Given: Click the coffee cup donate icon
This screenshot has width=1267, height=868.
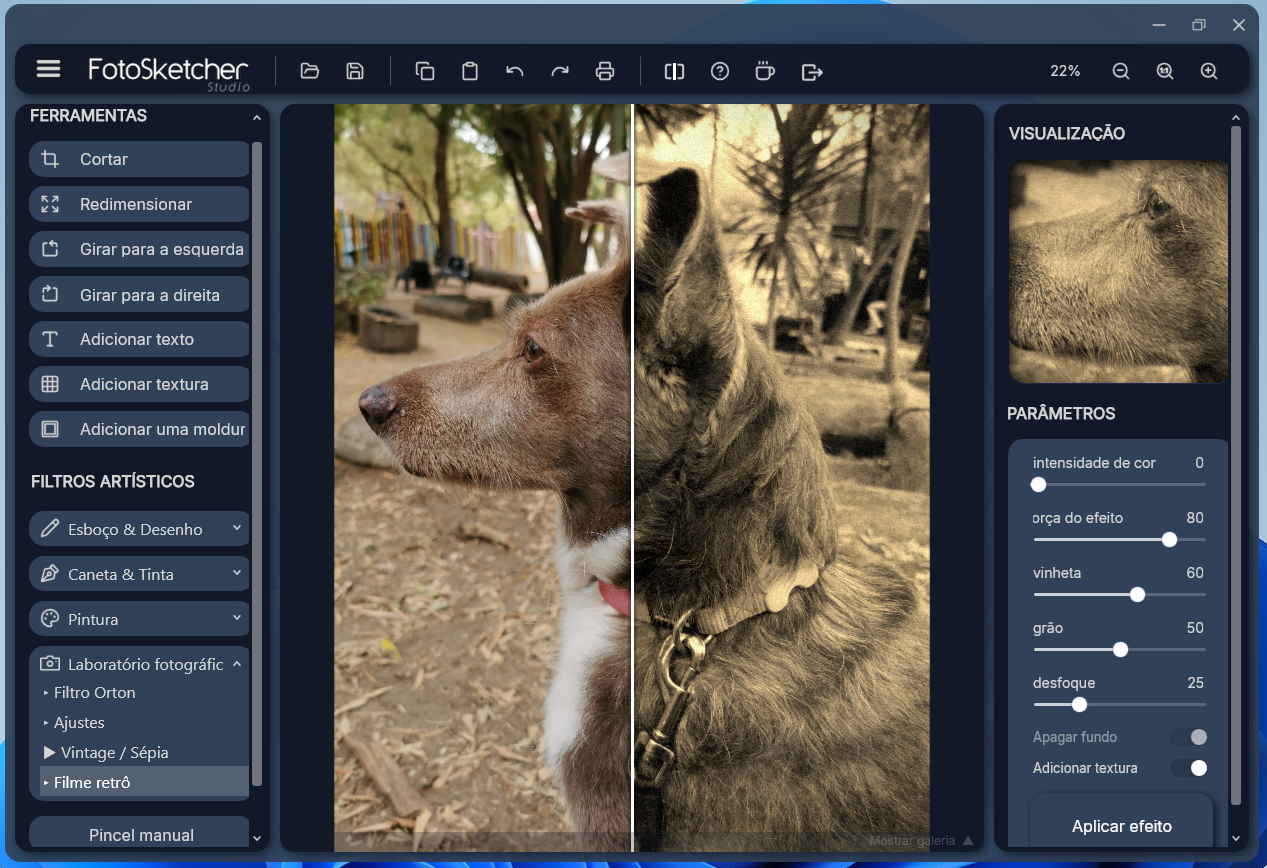Looking at the screenshot, I should pyautogui.click(x=765, y=71).
